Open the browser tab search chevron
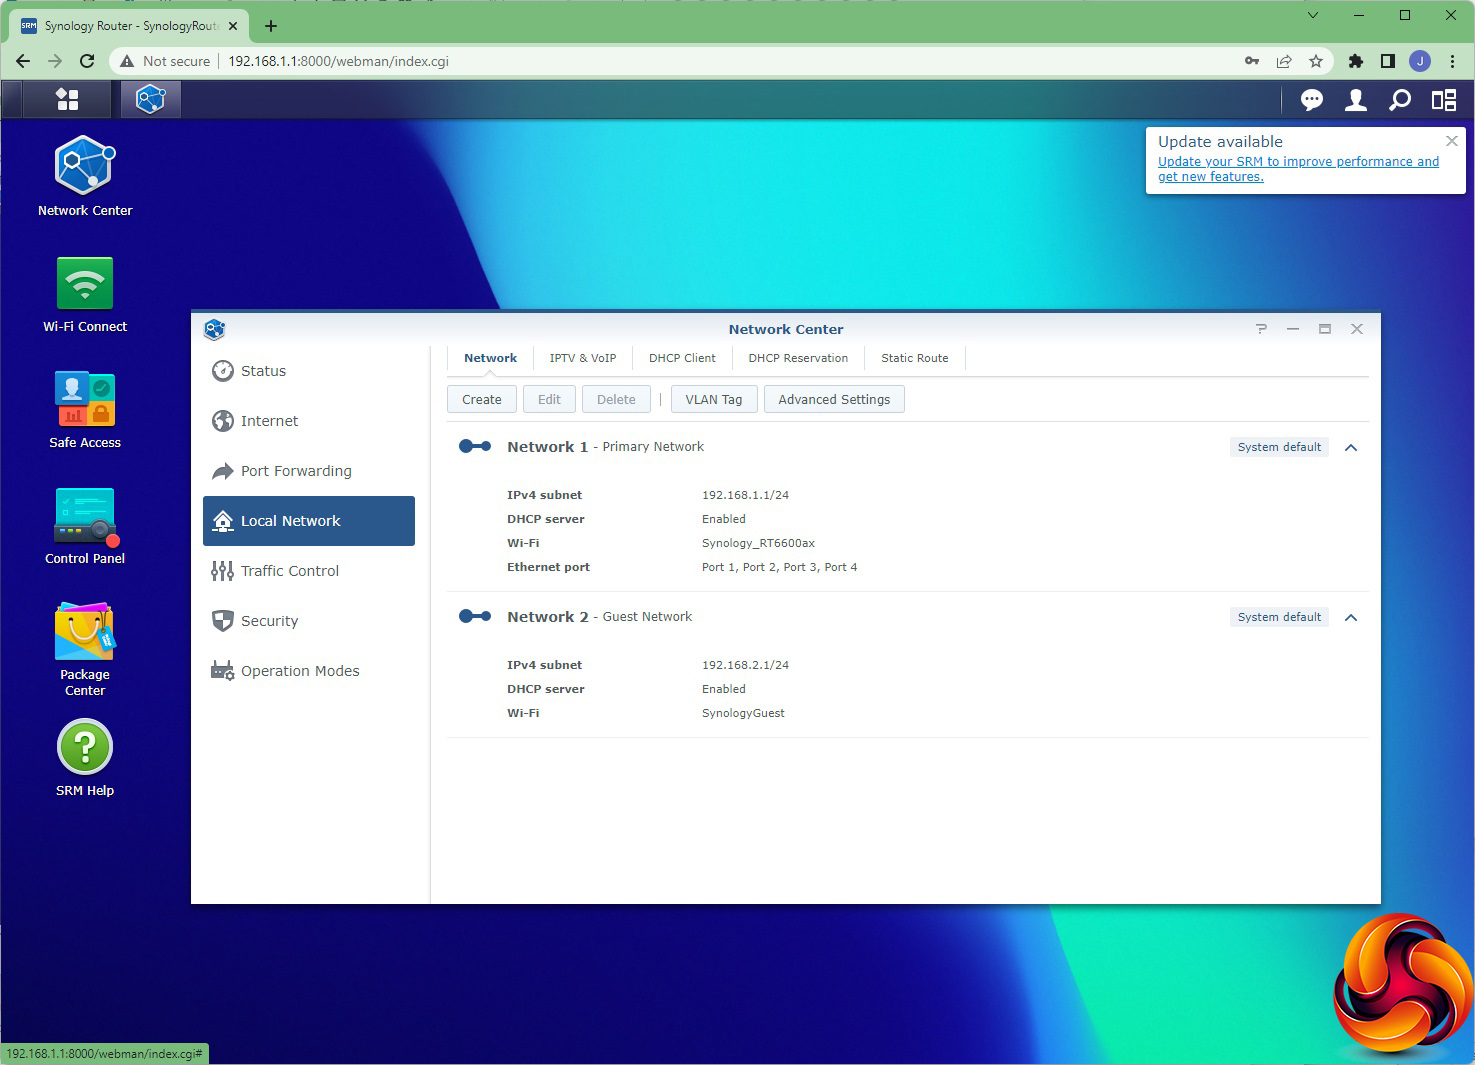The width and height of the screenshot is (1475, 1065). pos(1313,15)
